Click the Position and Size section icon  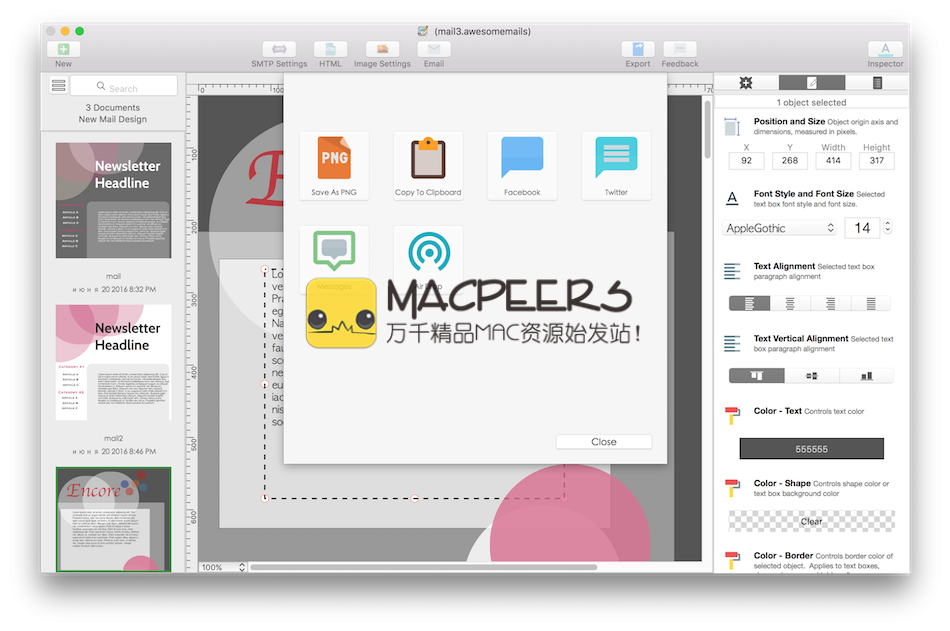click(732, 127)
